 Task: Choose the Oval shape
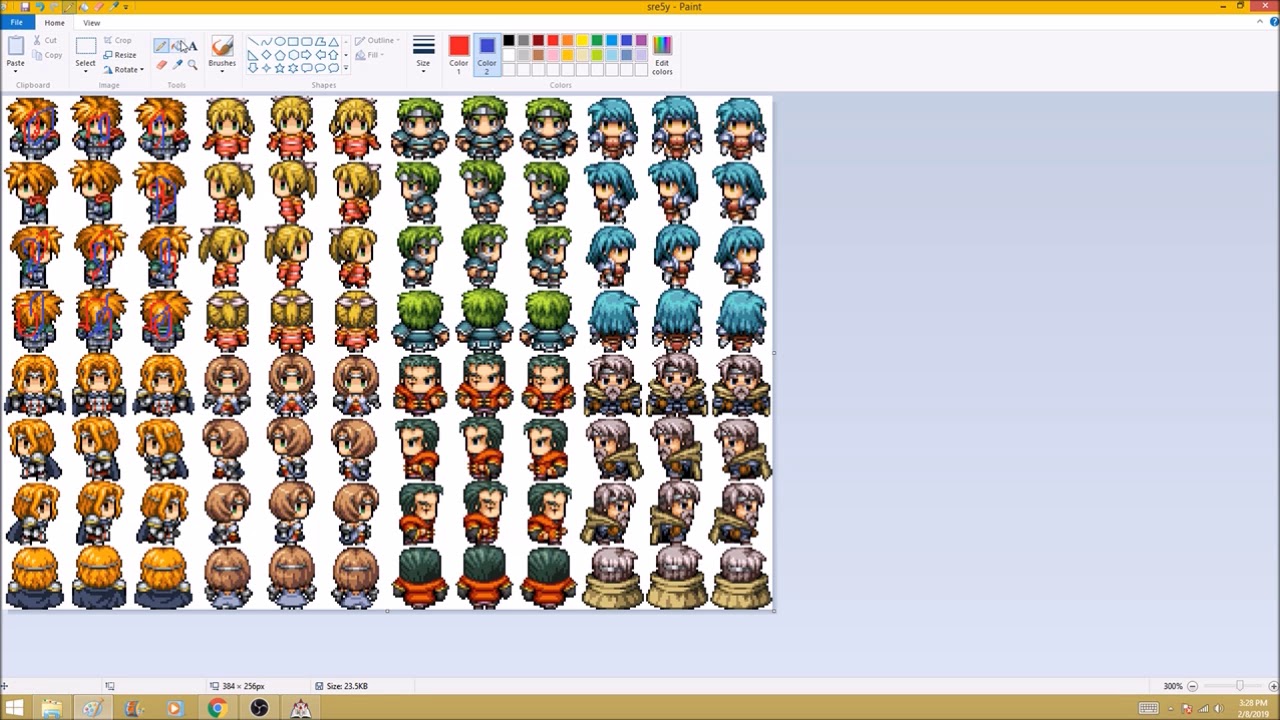(280, 42)
